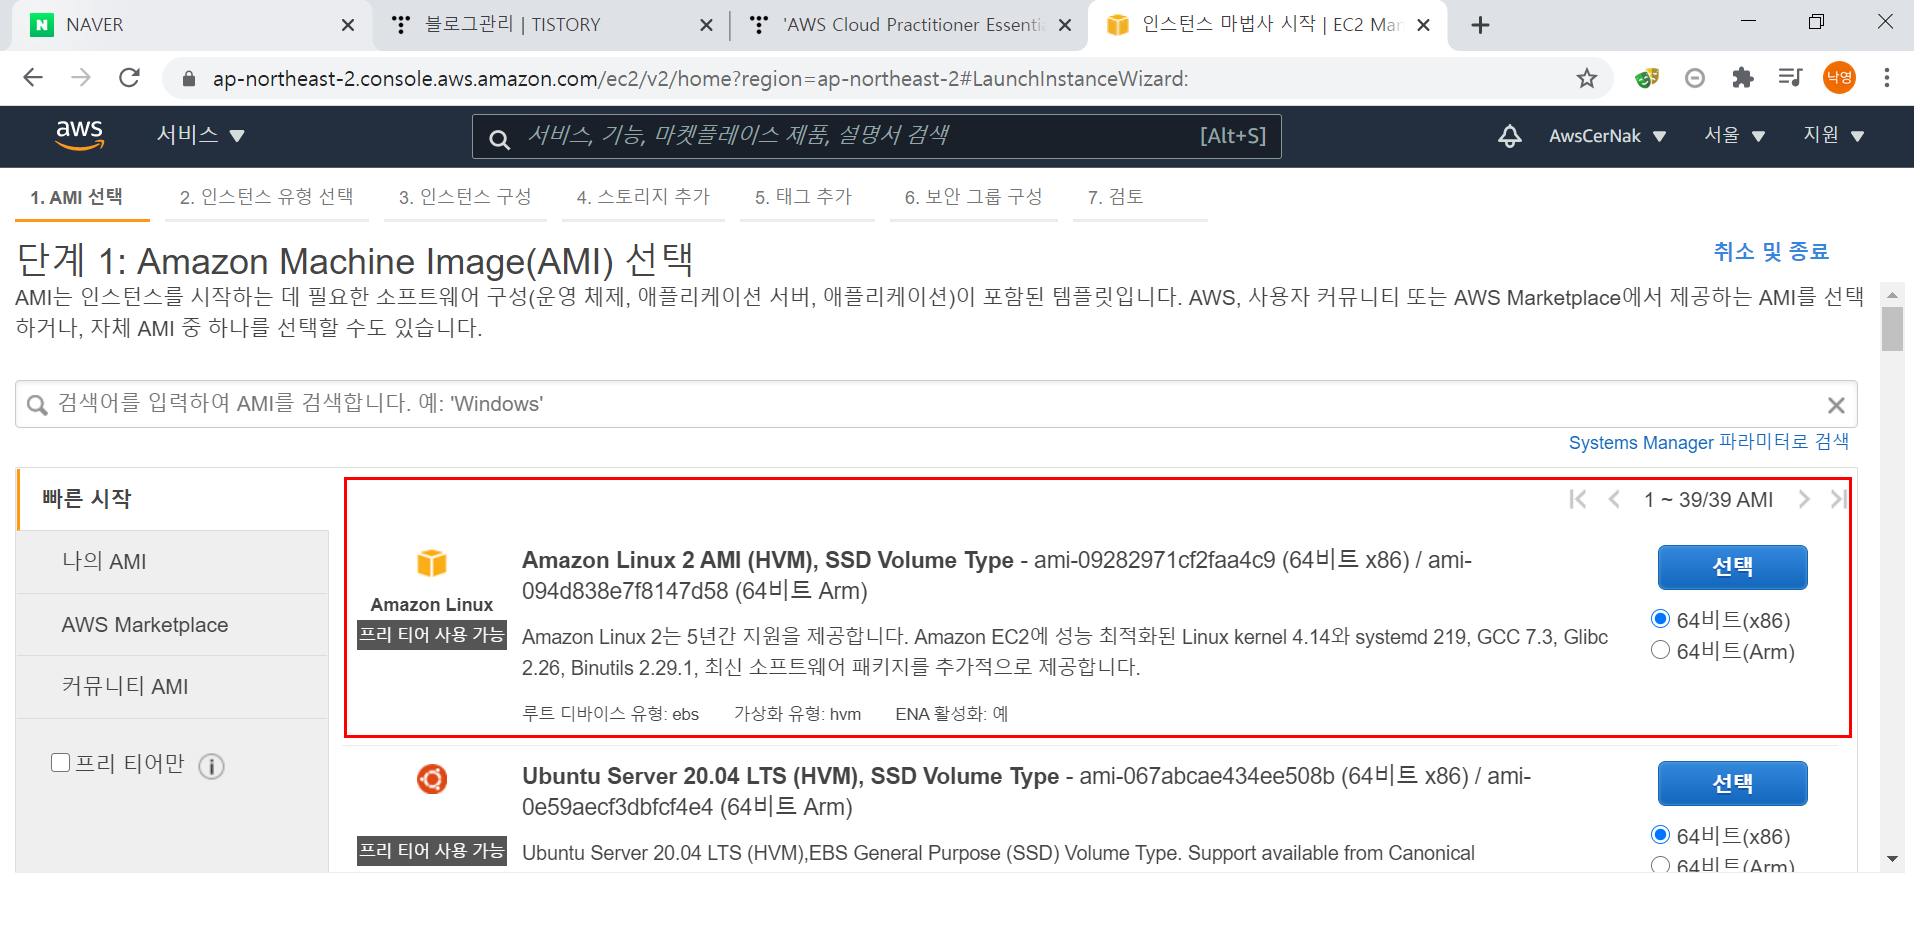Click the browser address bar URL
The width and height of the screenshot is (1914, 936).
click(700, 79)
